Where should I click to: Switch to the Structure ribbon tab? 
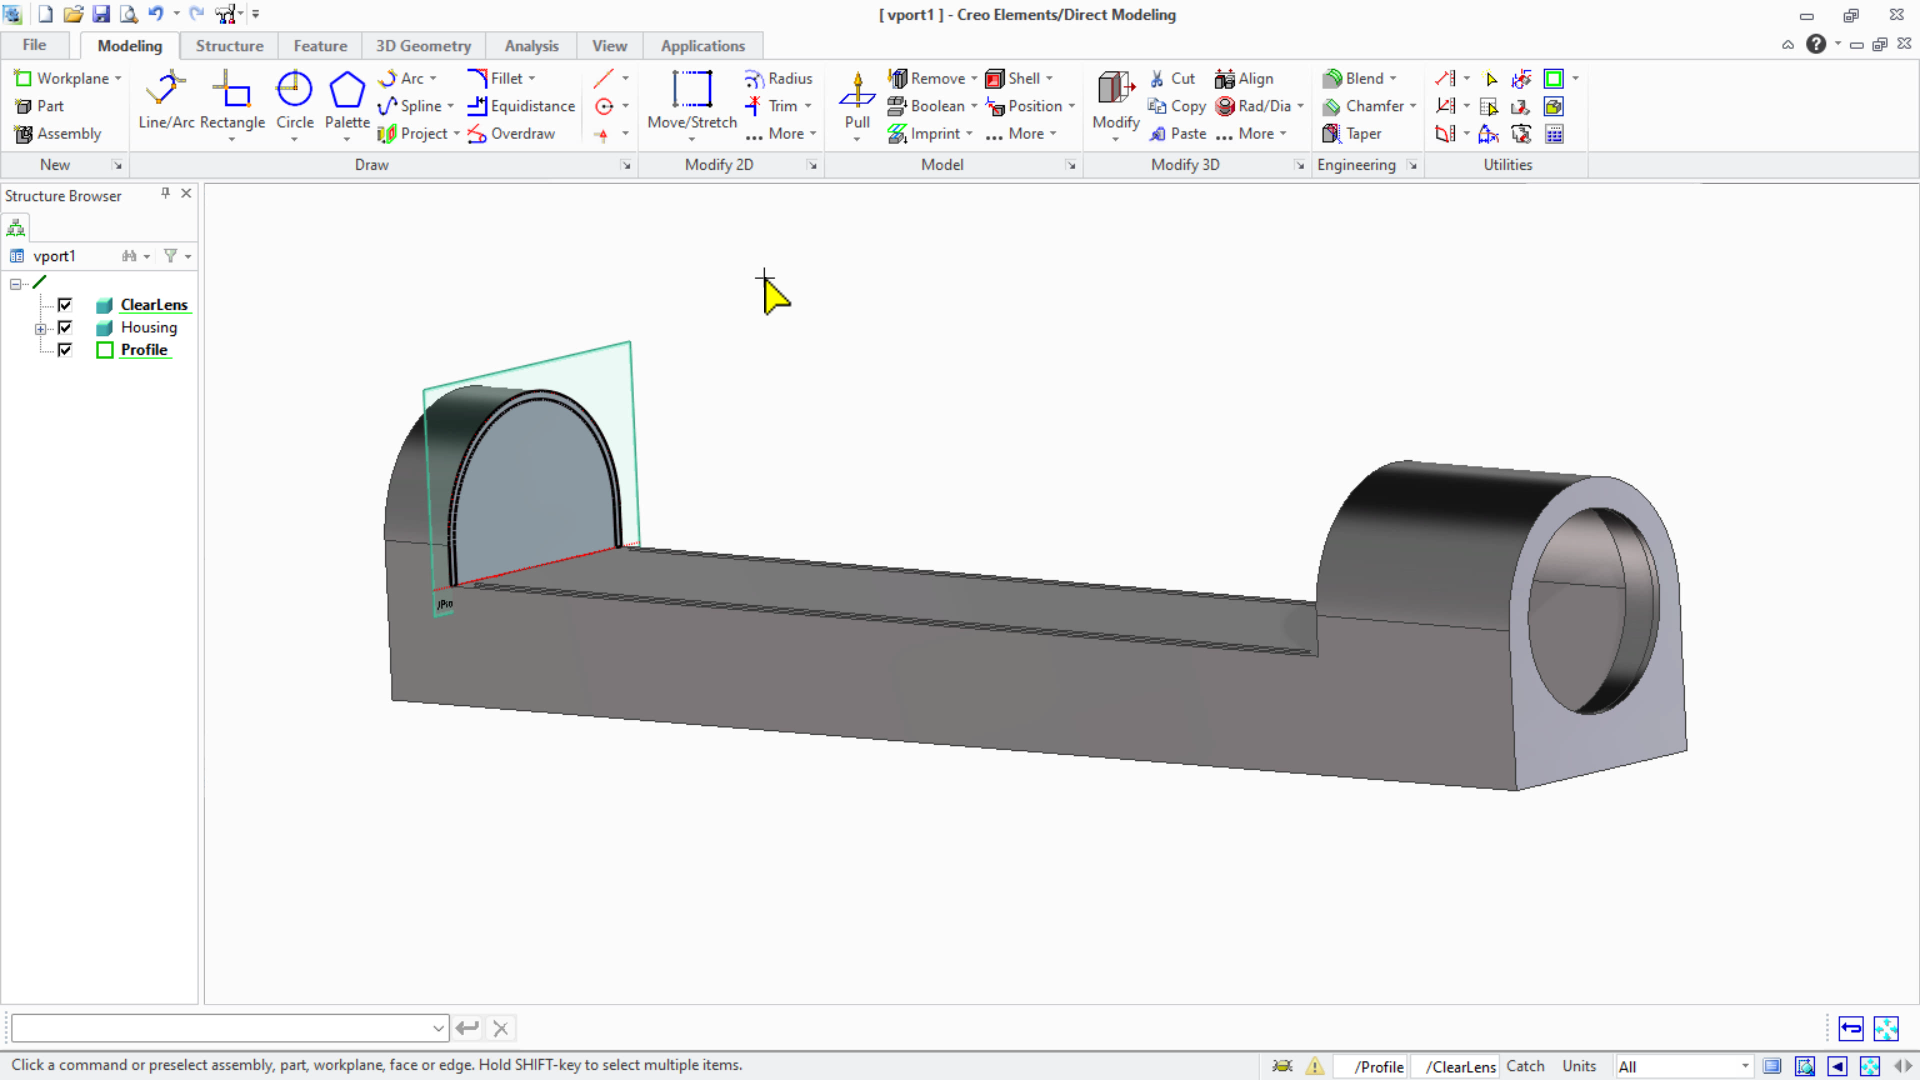pyautogui.click(x=229, y=46)
